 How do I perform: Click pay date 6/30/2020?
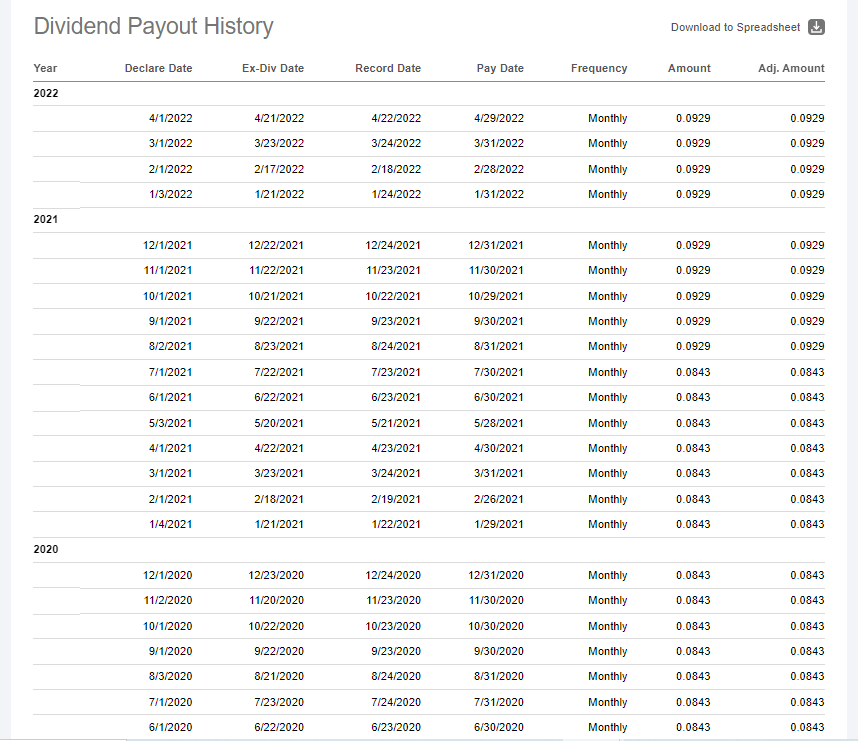click(498, 727)
